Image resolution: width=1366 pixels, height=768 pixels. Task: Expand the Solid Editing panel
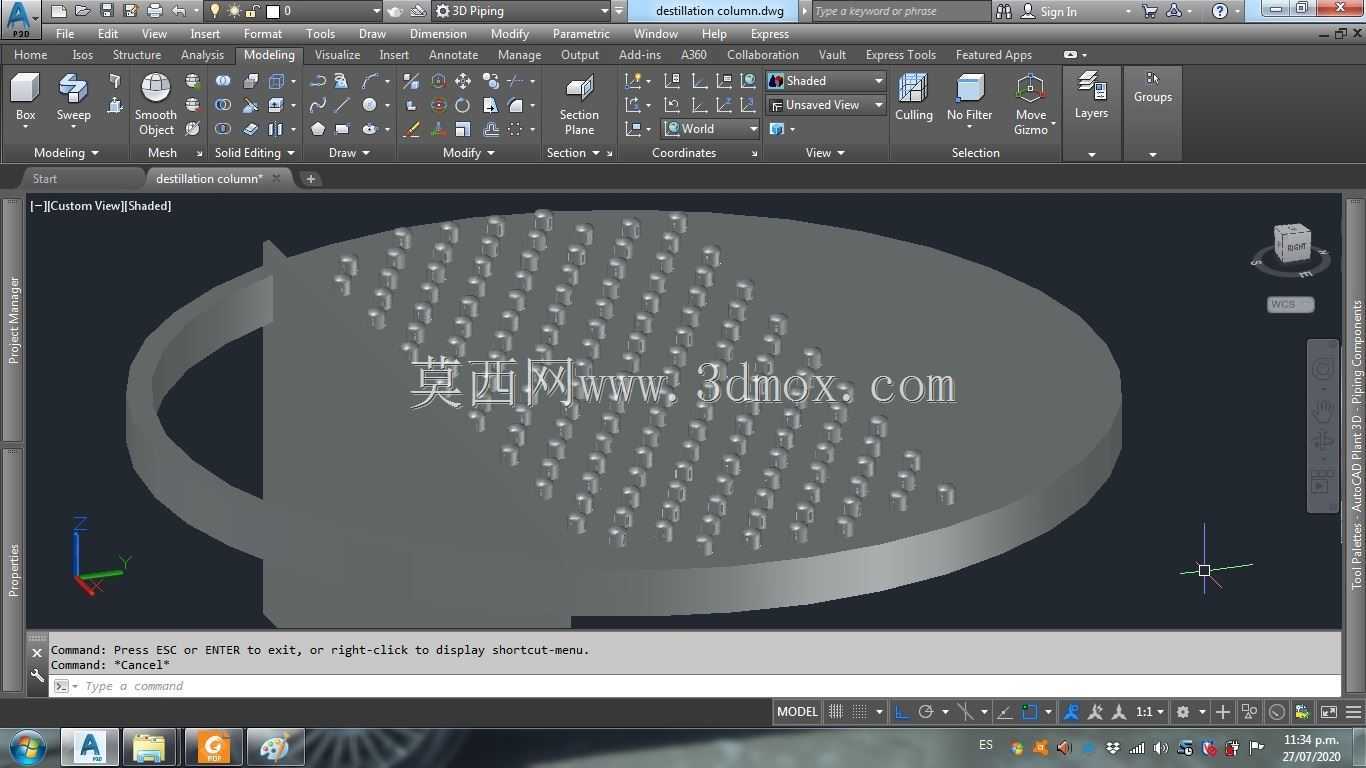click(x=254, y=153)
